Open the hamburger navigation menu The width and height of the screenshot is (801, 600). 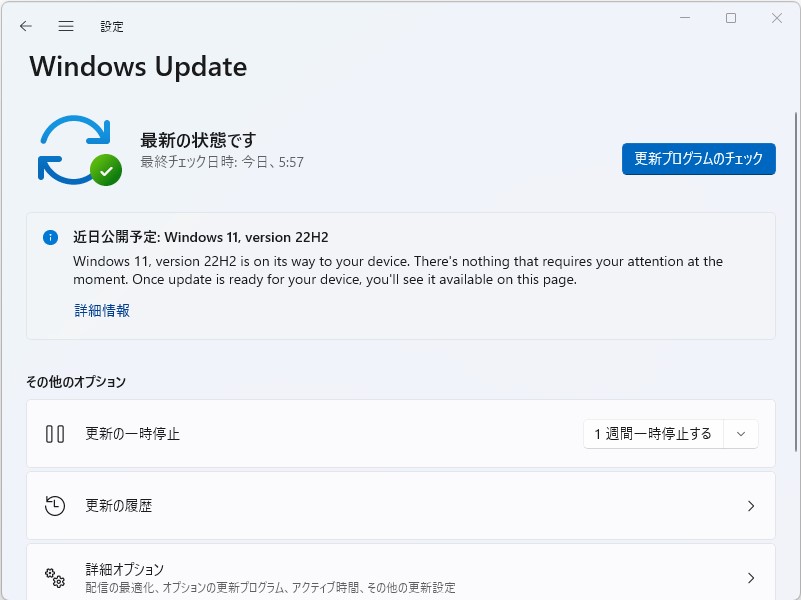(66, 26)
